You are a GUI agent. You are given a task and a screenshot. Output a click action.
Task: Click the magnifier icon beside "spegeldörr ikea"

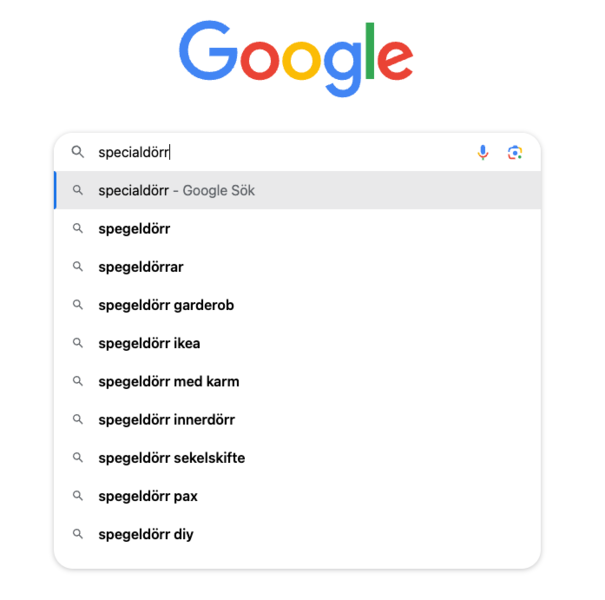[77, 343]
